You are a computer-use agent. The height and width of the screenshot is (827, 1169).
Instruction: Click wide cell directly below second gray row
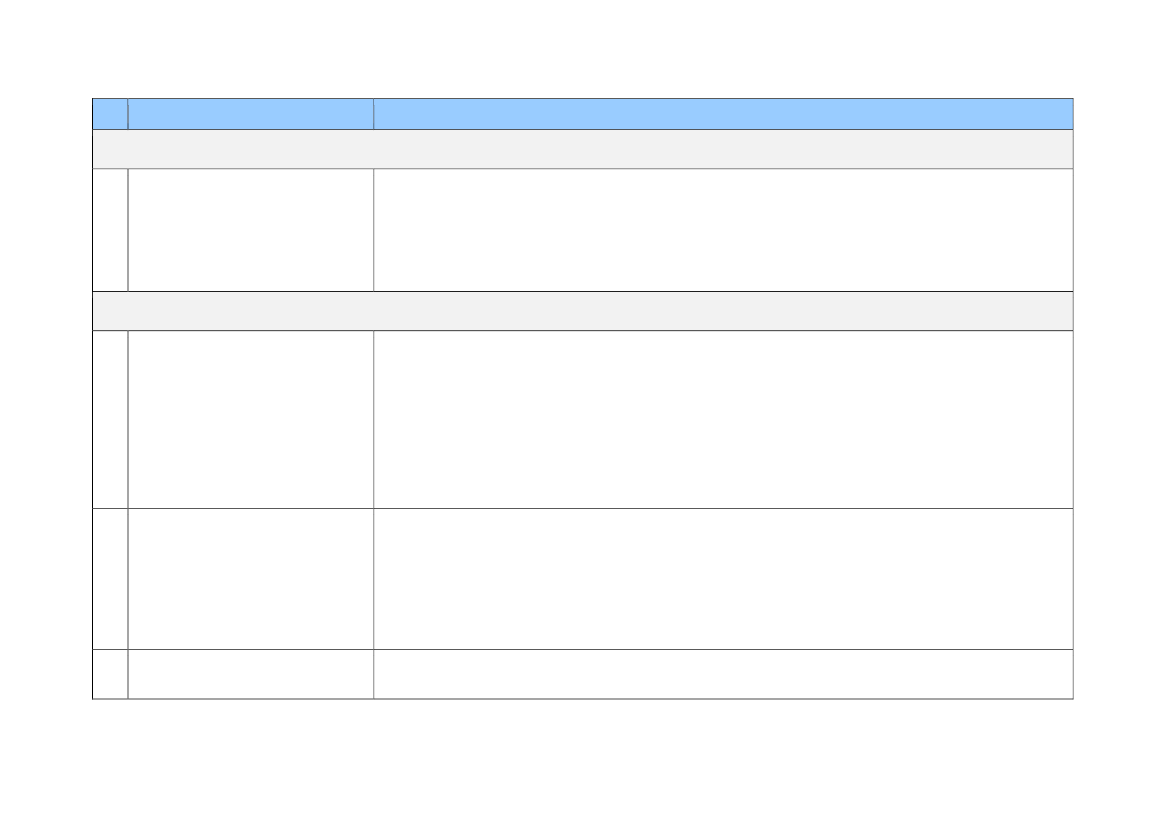tap(723, 420)
